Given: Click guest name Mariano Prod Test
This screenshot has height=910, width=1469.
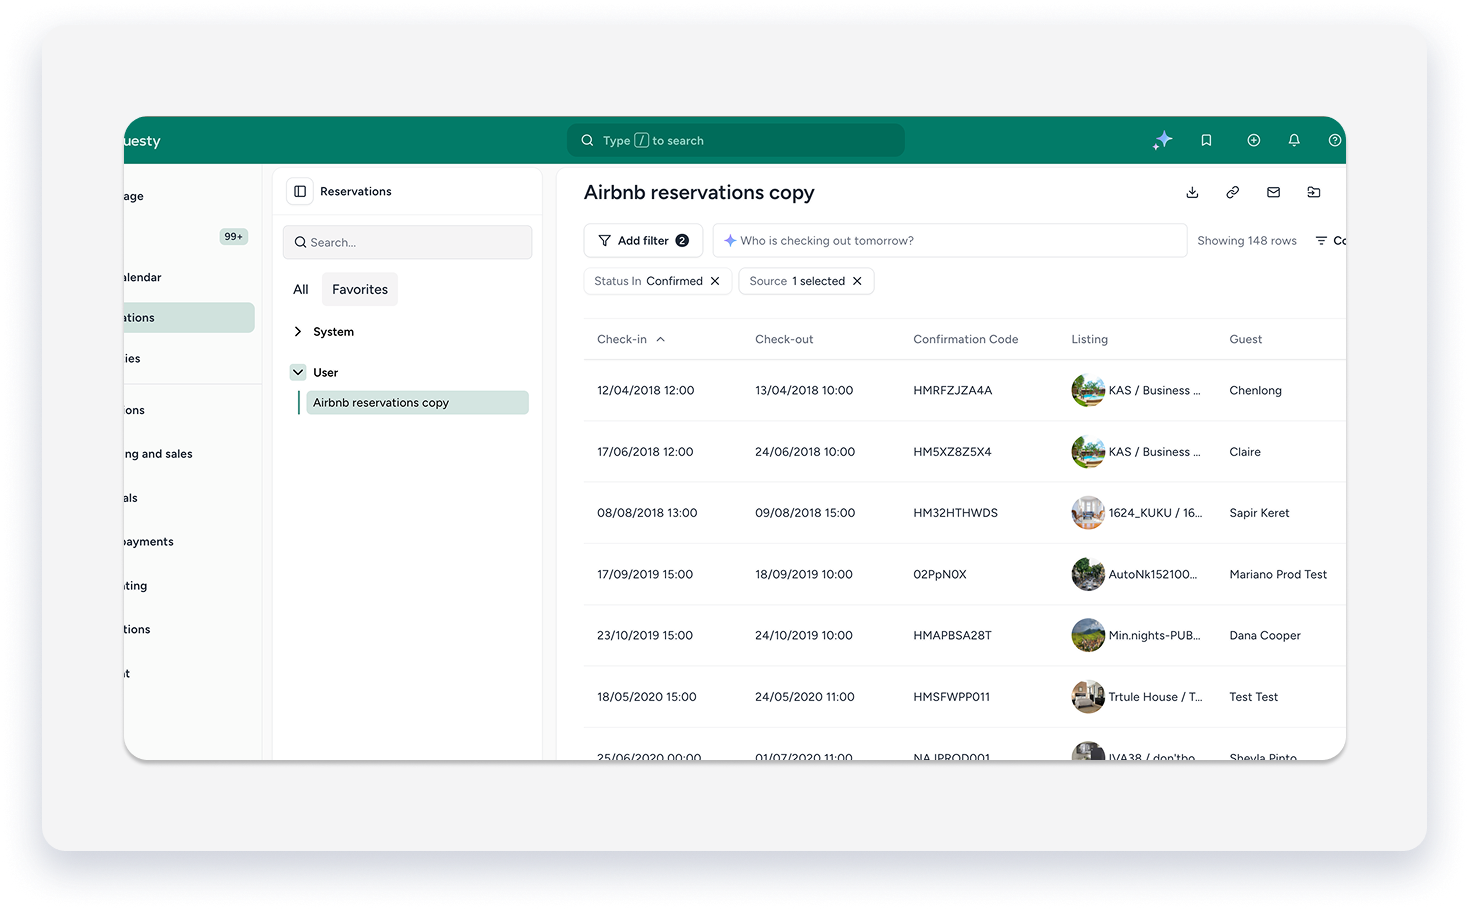Looking at the screenshot, I should point(1279,574).
